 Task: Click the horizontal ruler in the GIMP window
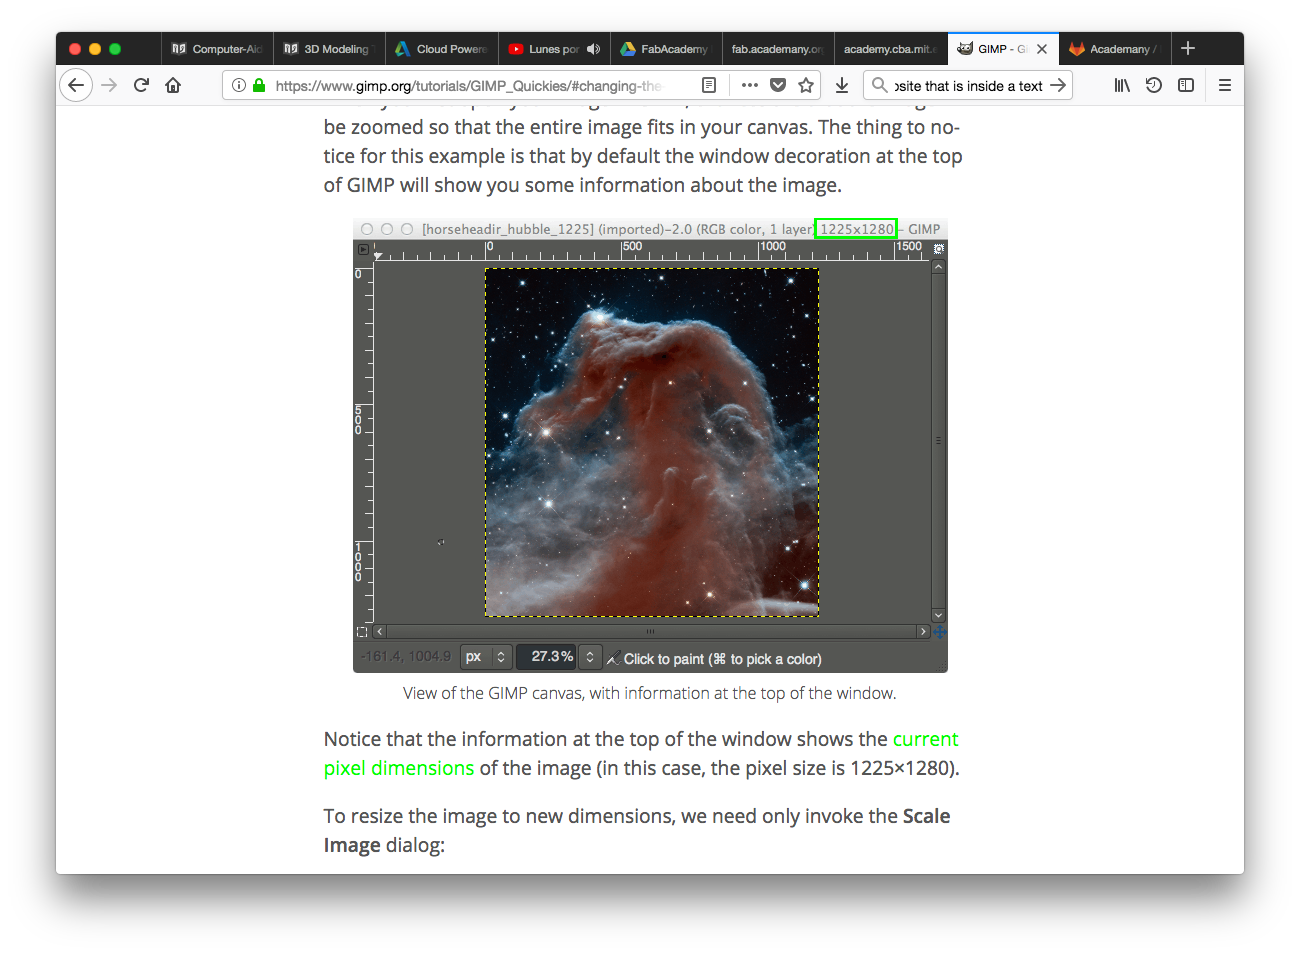coord(652,250)
